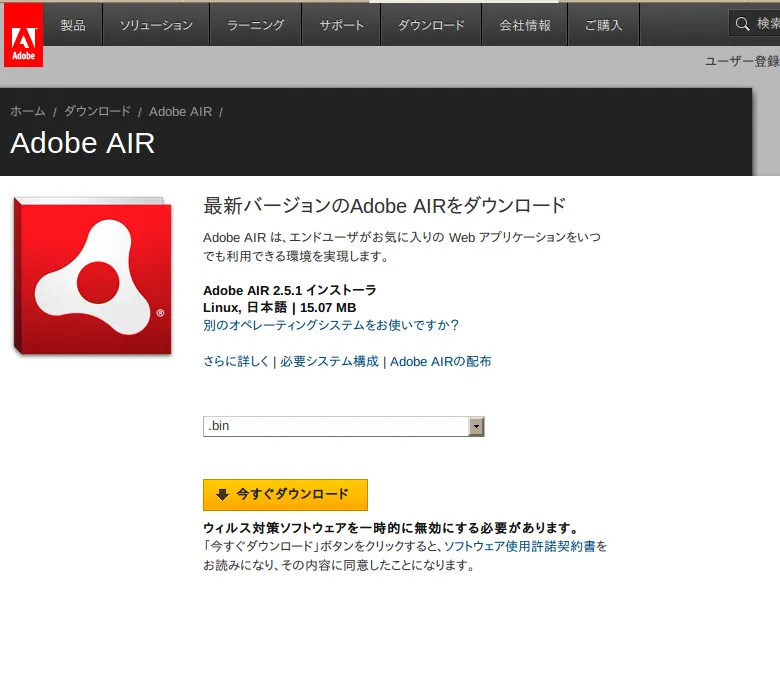
Task: Open the ご購入 menu
Action: (603, 25)
